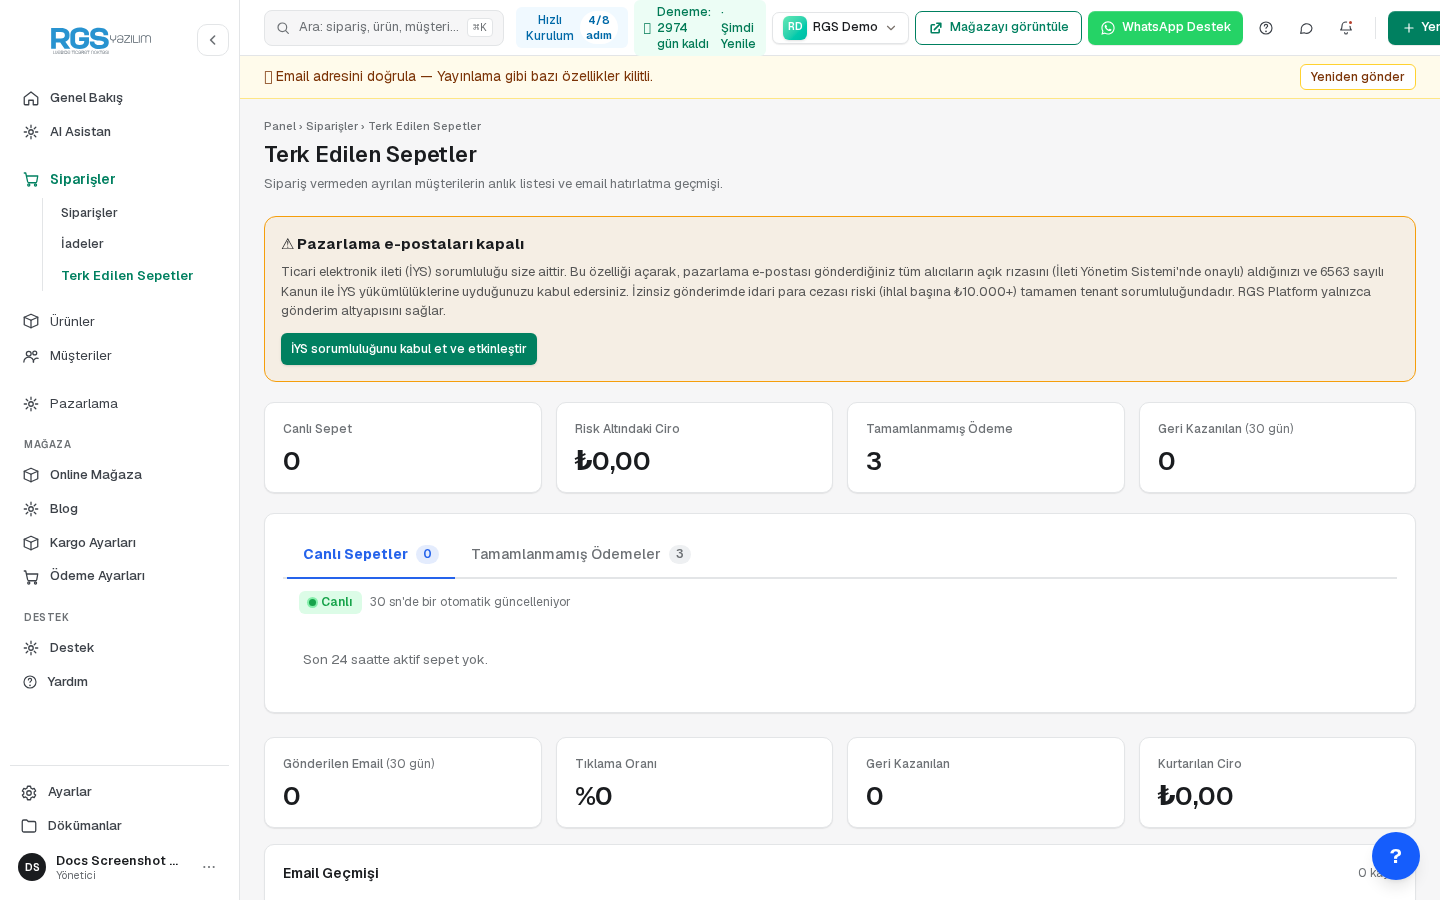This screenshot has height=900, width=1440.
Task: Click Şimdi Yenile in the trial banner
Action: pos(738,28)
